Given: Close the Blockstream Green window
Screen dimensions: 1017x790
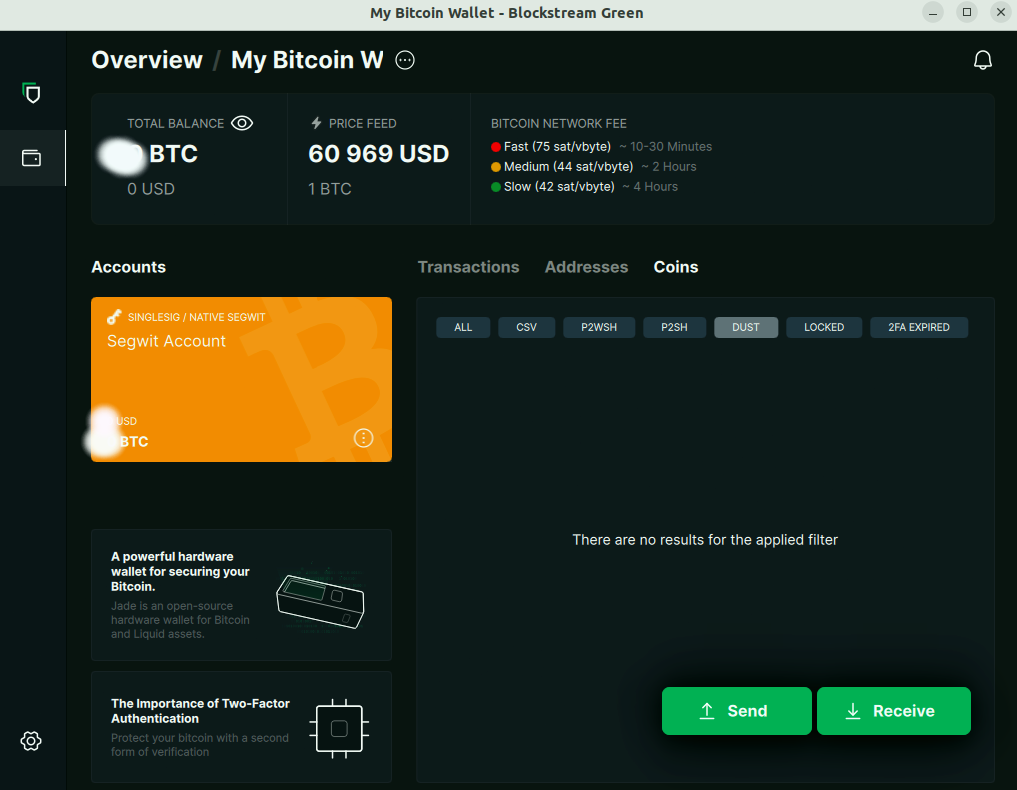Looking at the screenshot, I should coord(1001,12).
